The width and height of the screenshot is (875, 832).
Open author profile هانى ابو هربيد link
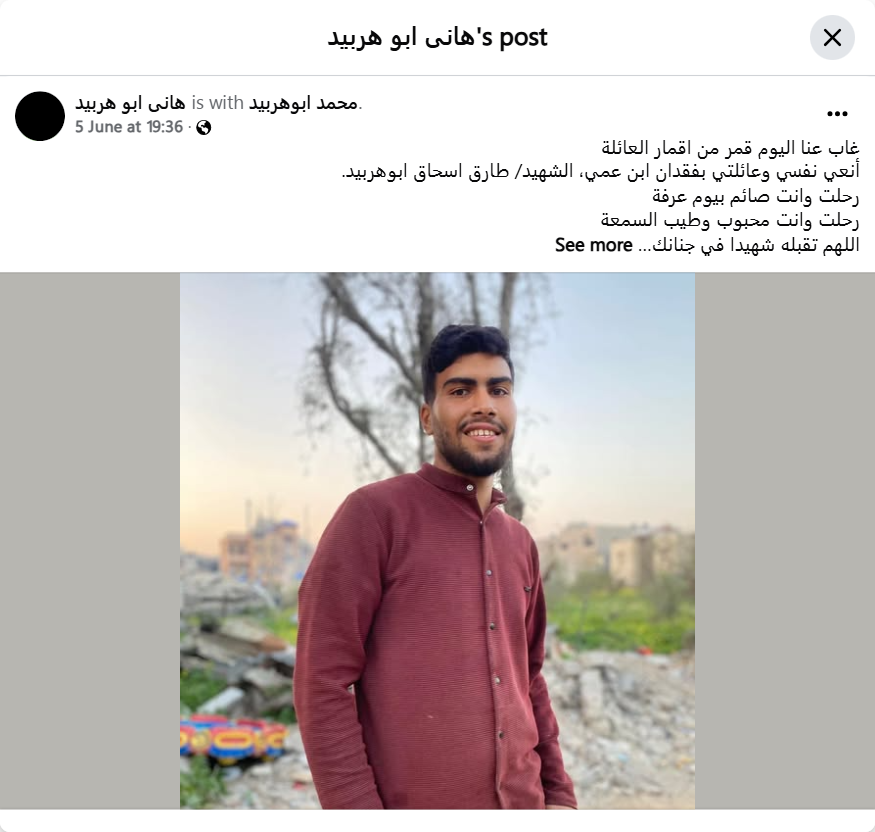[x=131, y=103]
